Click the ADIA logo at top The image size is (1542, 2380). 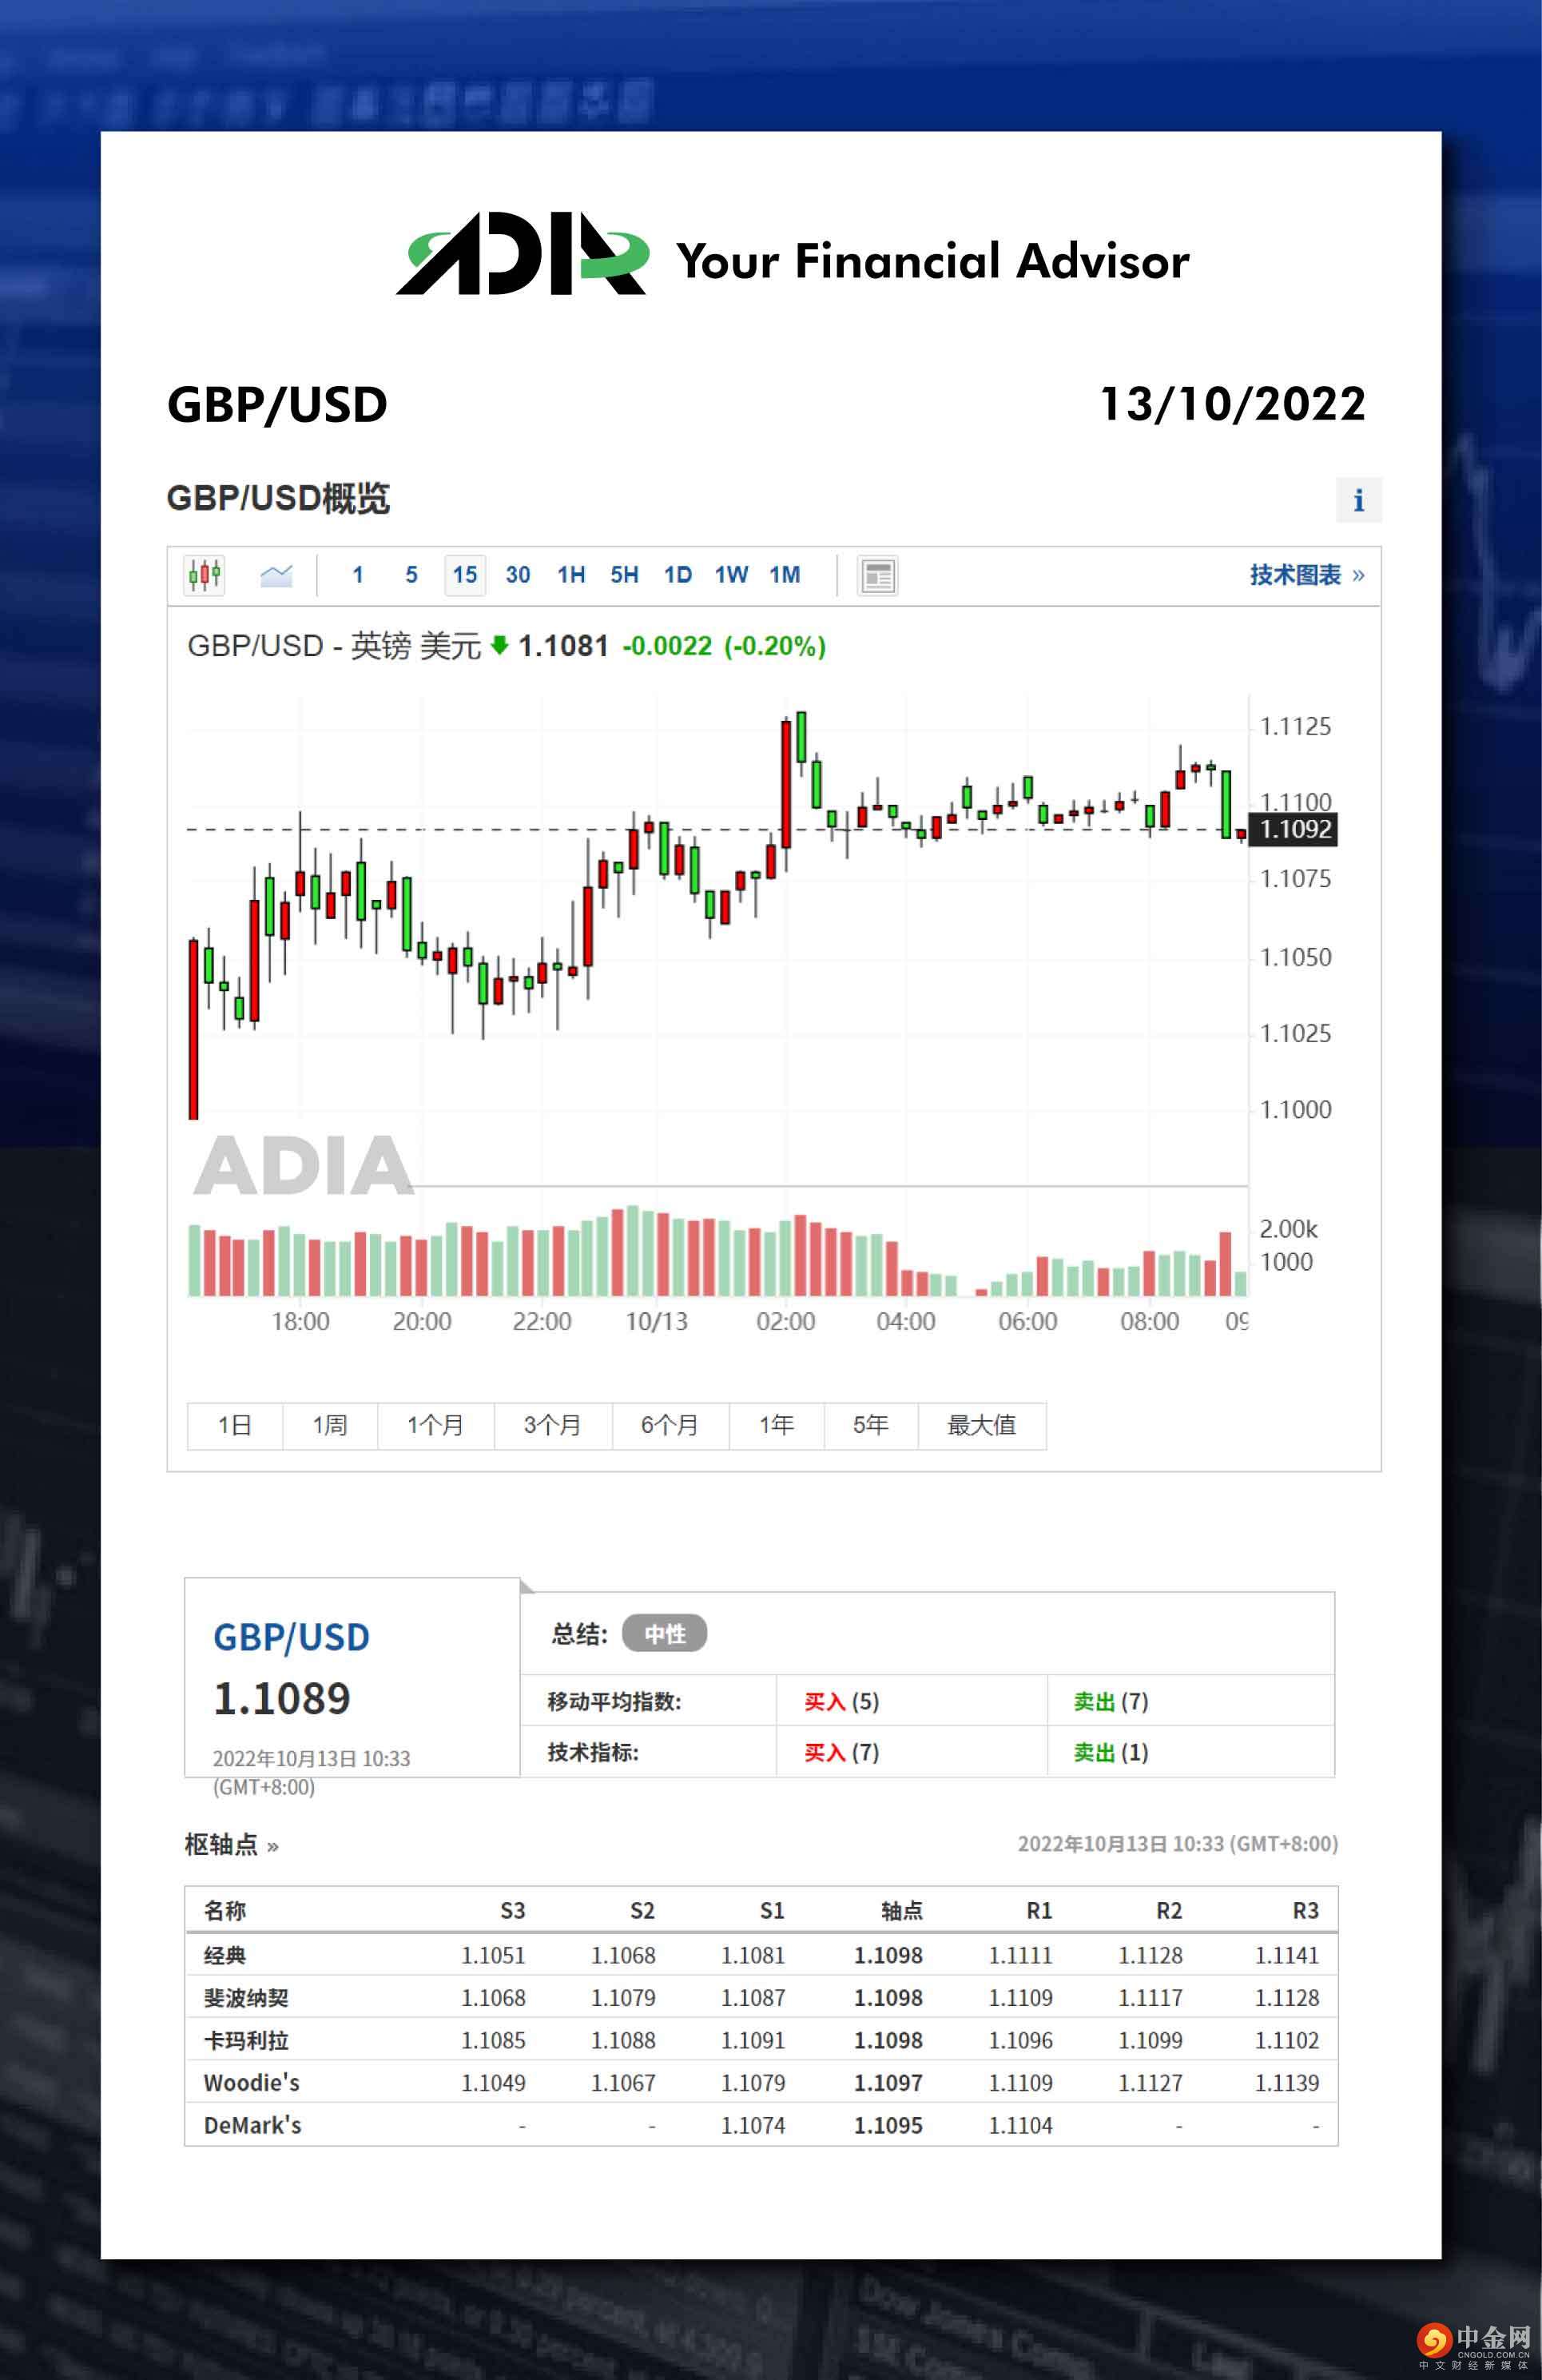523,256
